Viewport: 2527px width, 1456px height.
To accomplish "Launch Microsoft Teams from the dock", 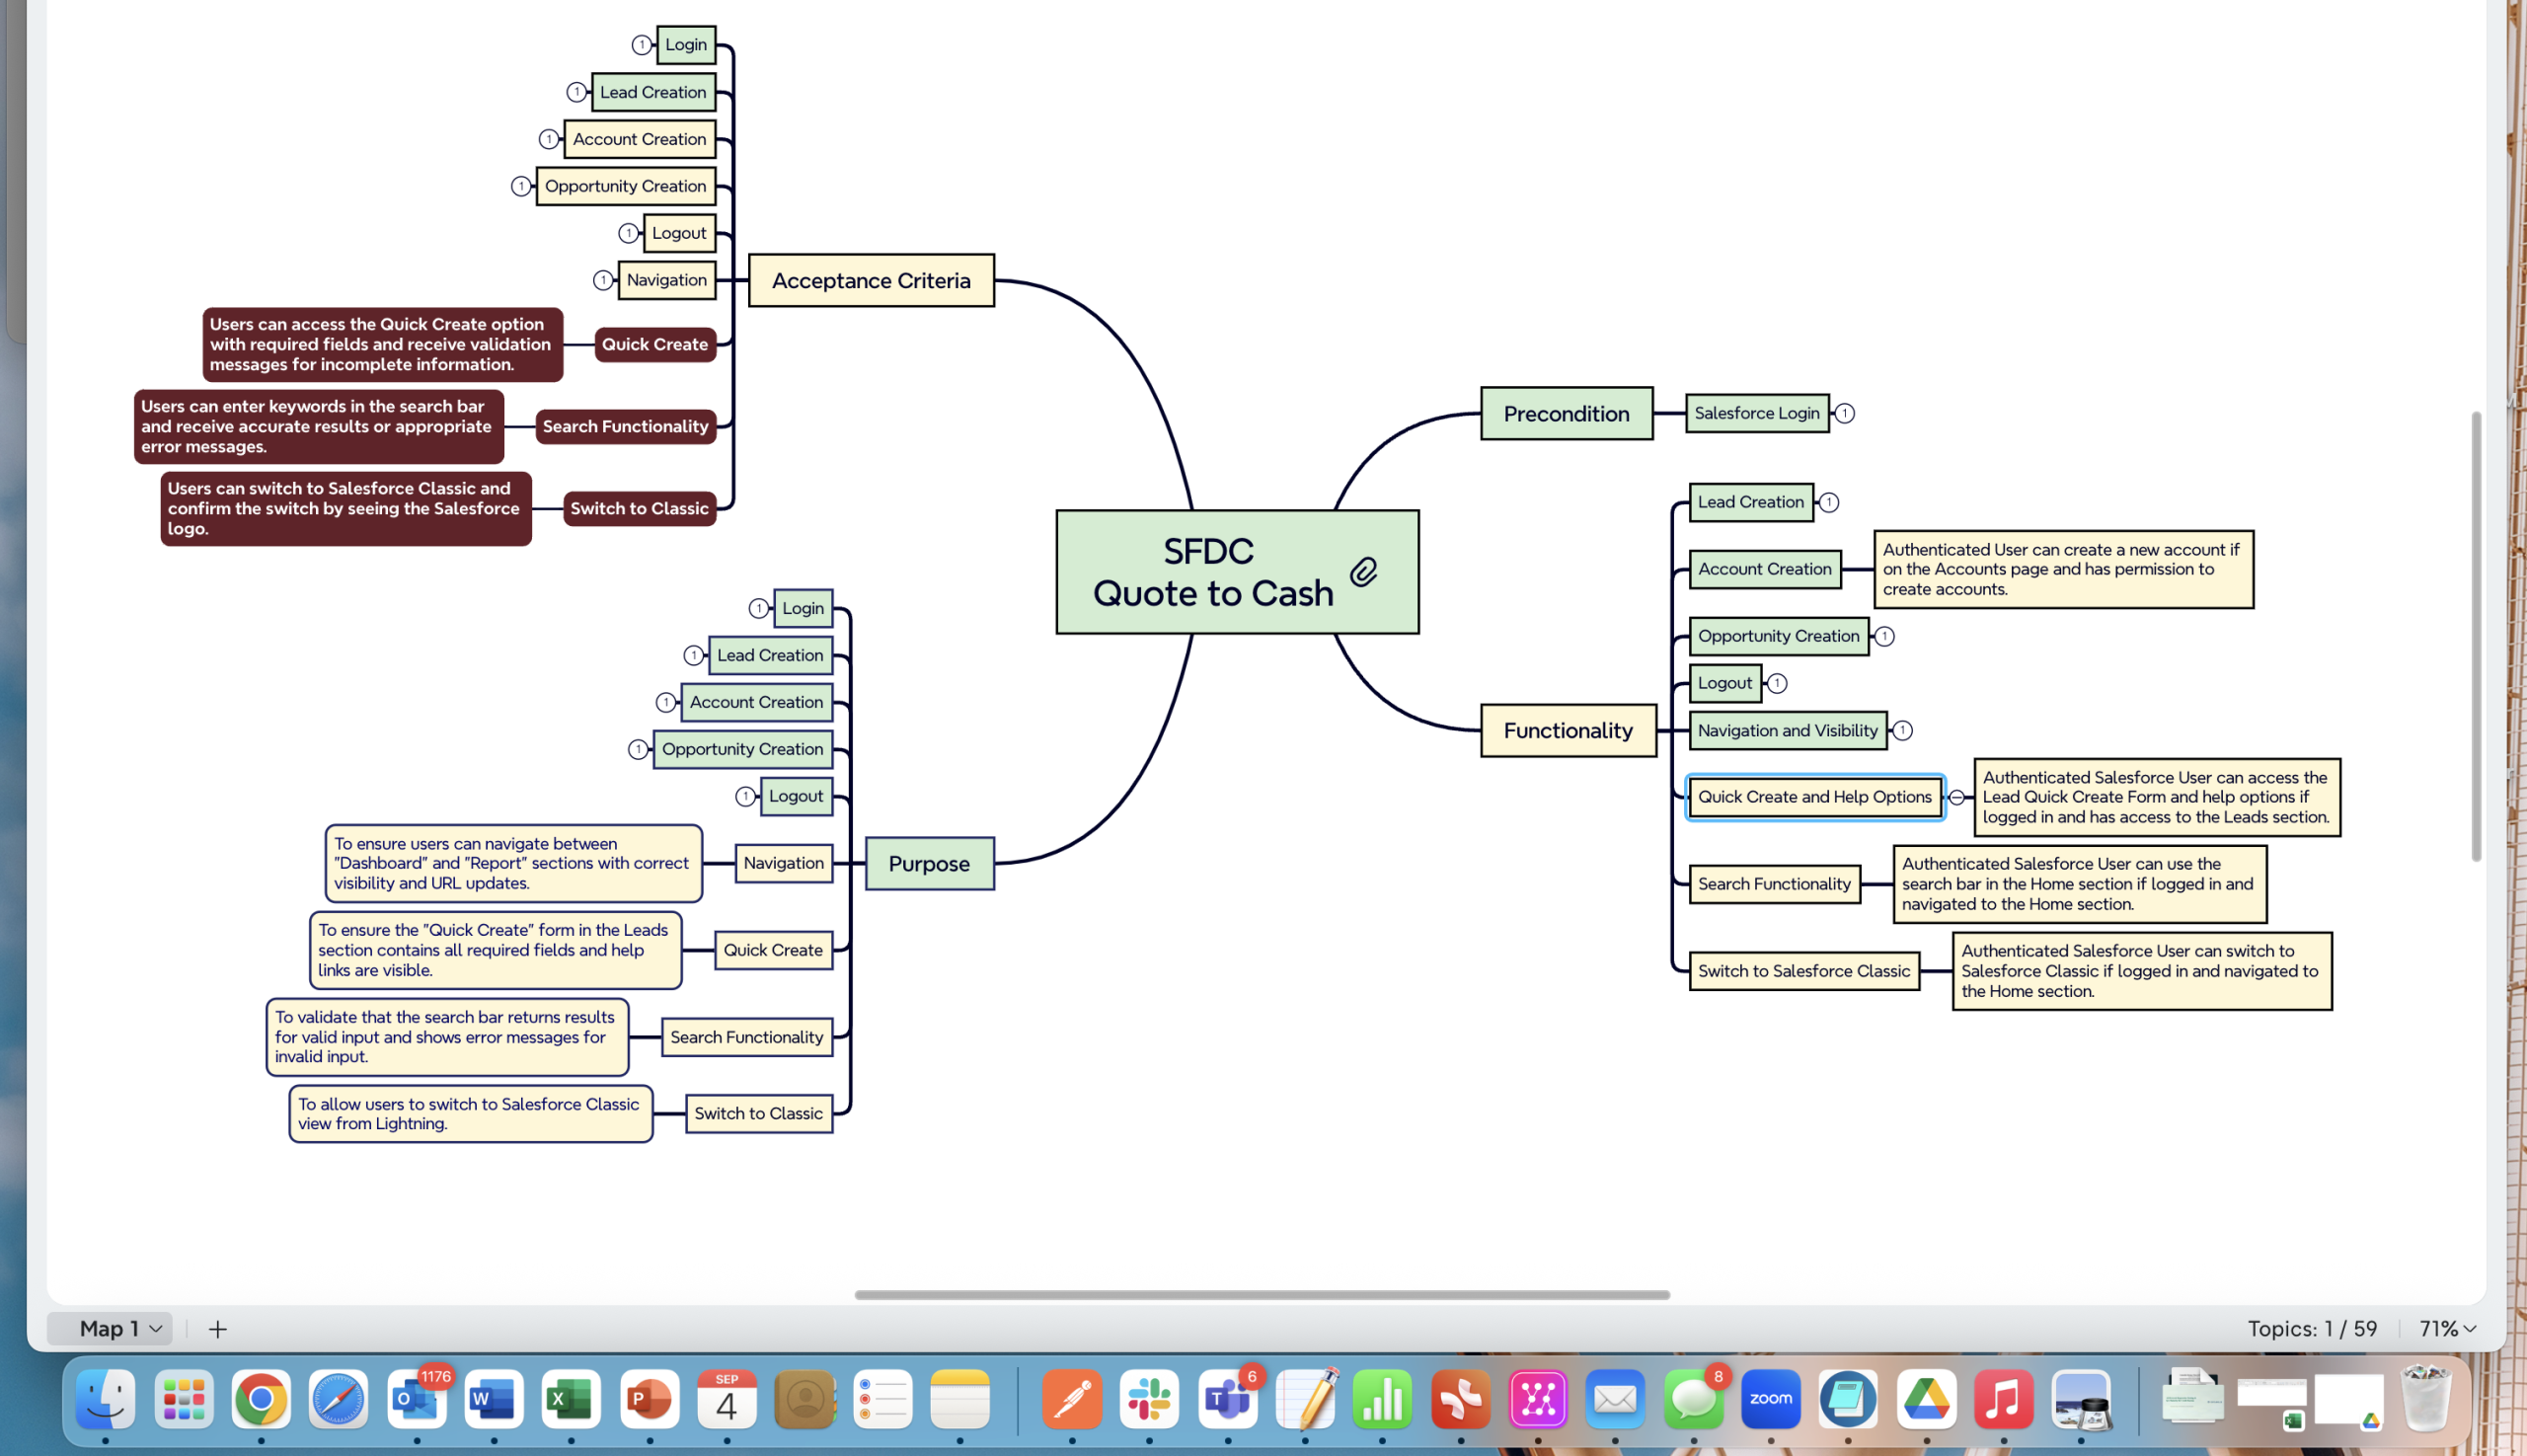I will tap(1227, 1399).
